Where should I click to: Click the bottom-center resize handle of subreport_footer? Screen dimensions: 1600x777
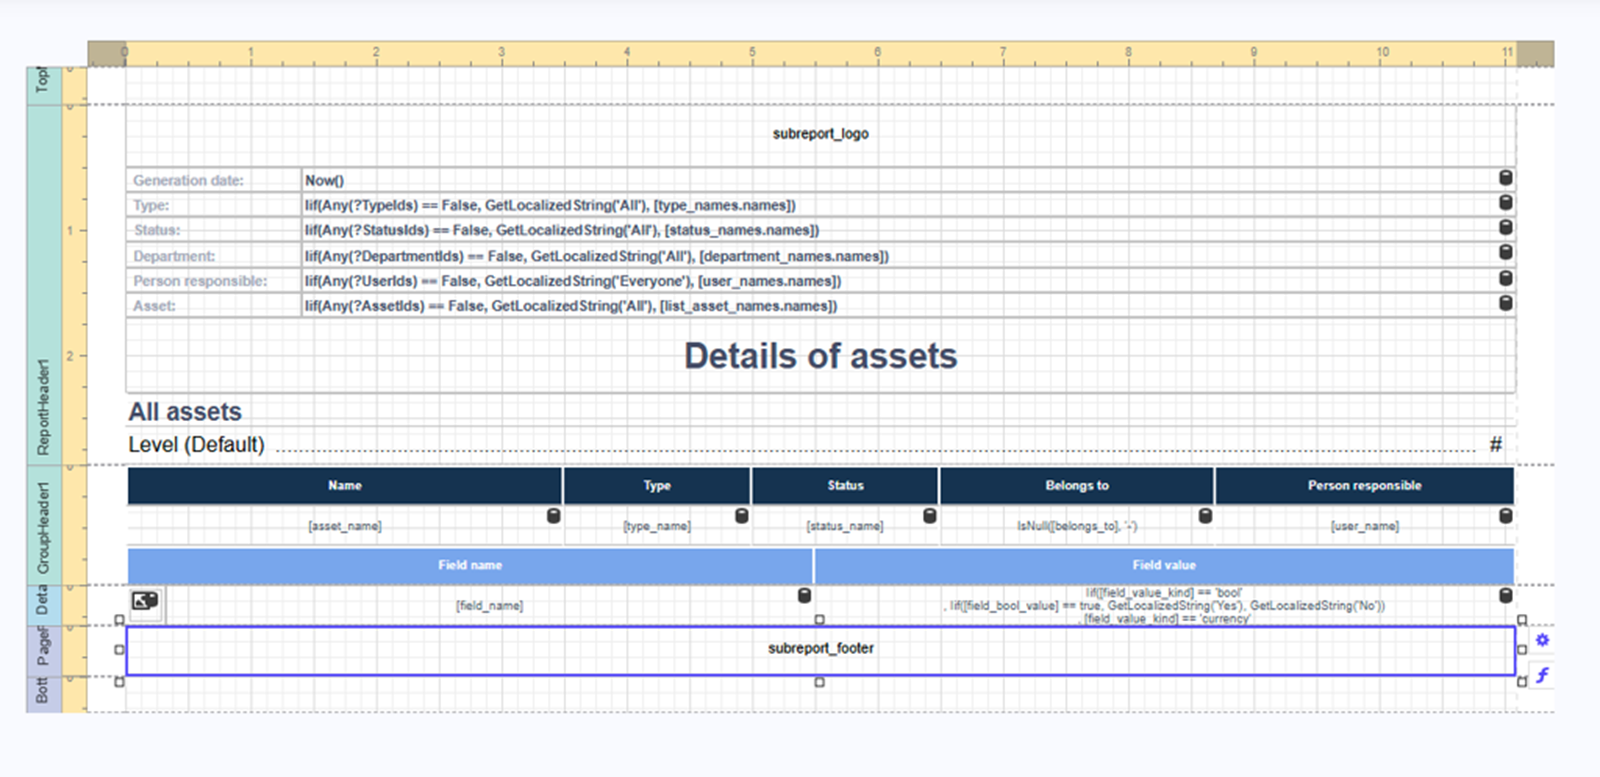pos(820,682)
